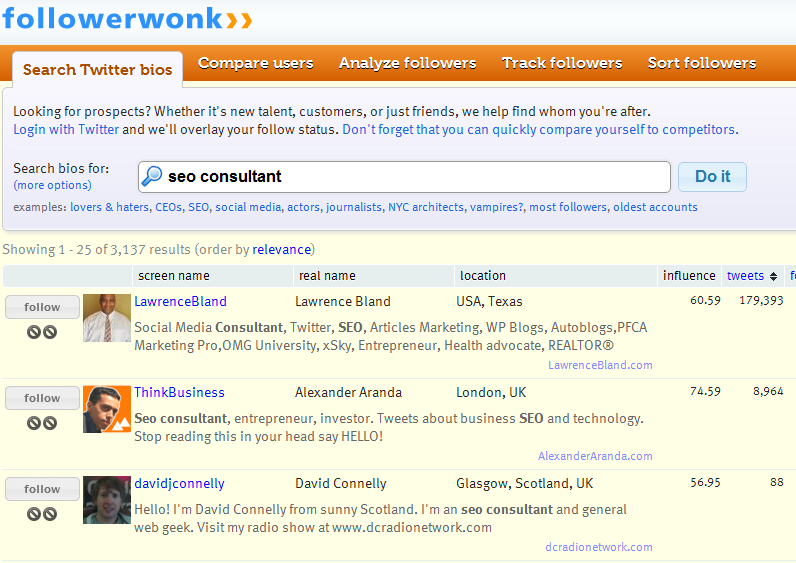This screenshot has width=796, height=563.
Task: Visit the dcradionetwork.com website link
Action: tap(599, 547)
